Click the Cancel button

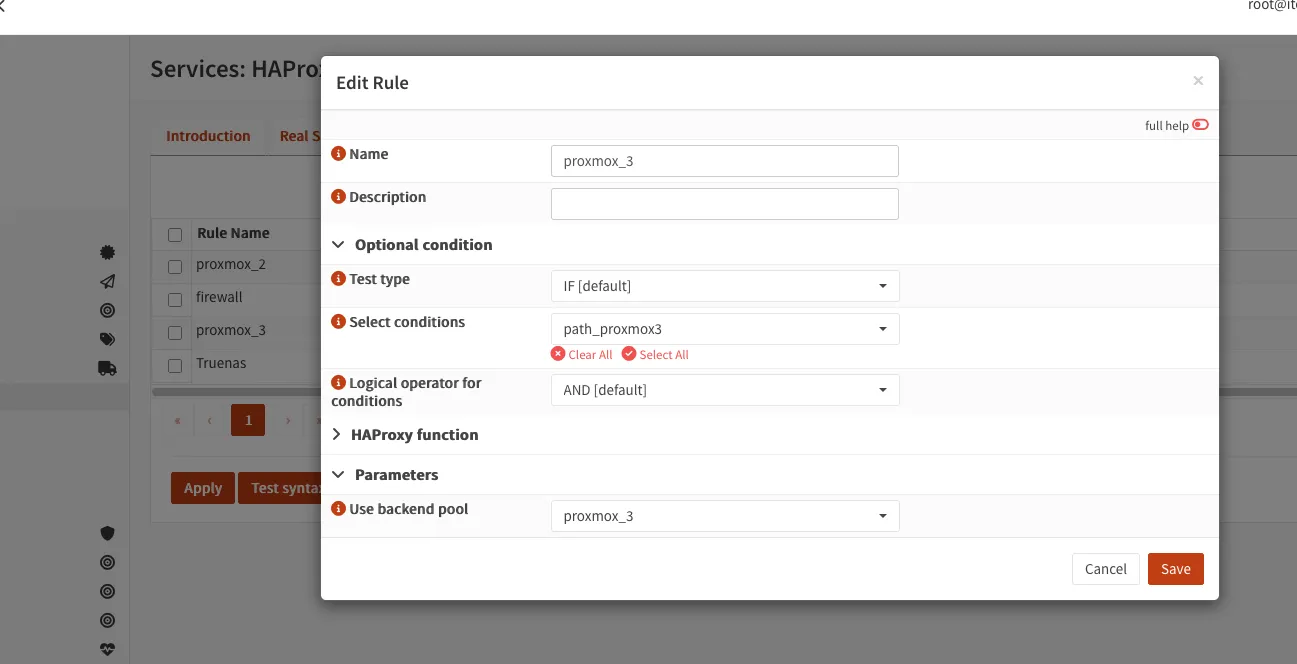(1105, 569)
